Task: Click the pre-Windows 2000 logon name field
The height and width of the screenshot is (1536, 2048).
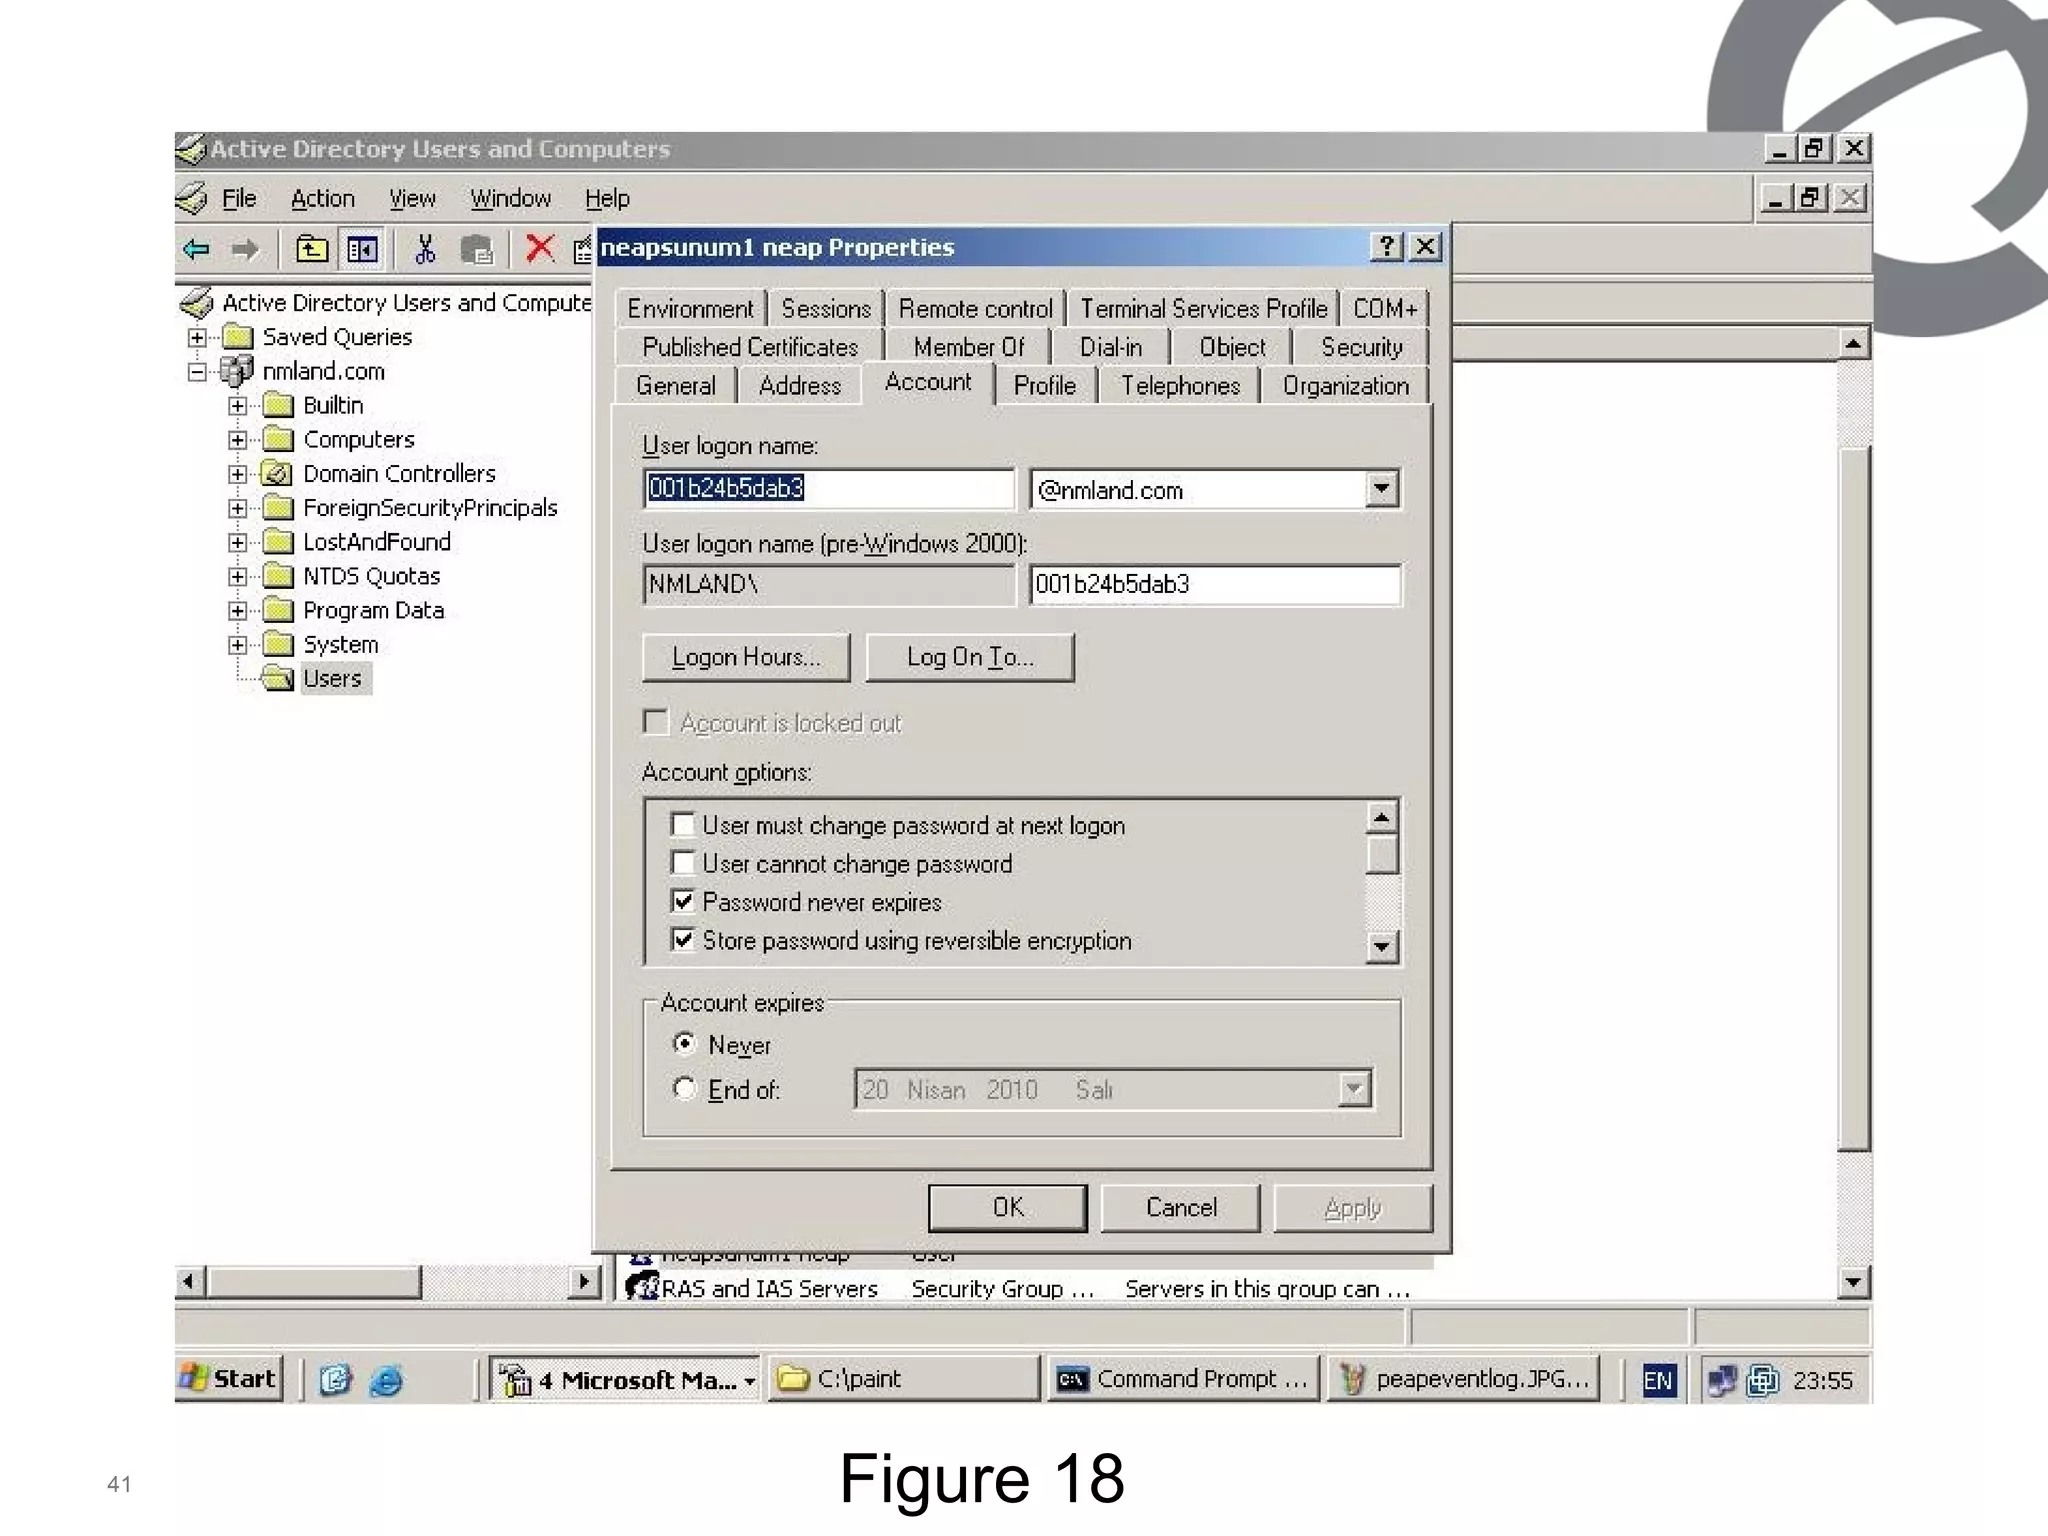Action: (1214, 585)
